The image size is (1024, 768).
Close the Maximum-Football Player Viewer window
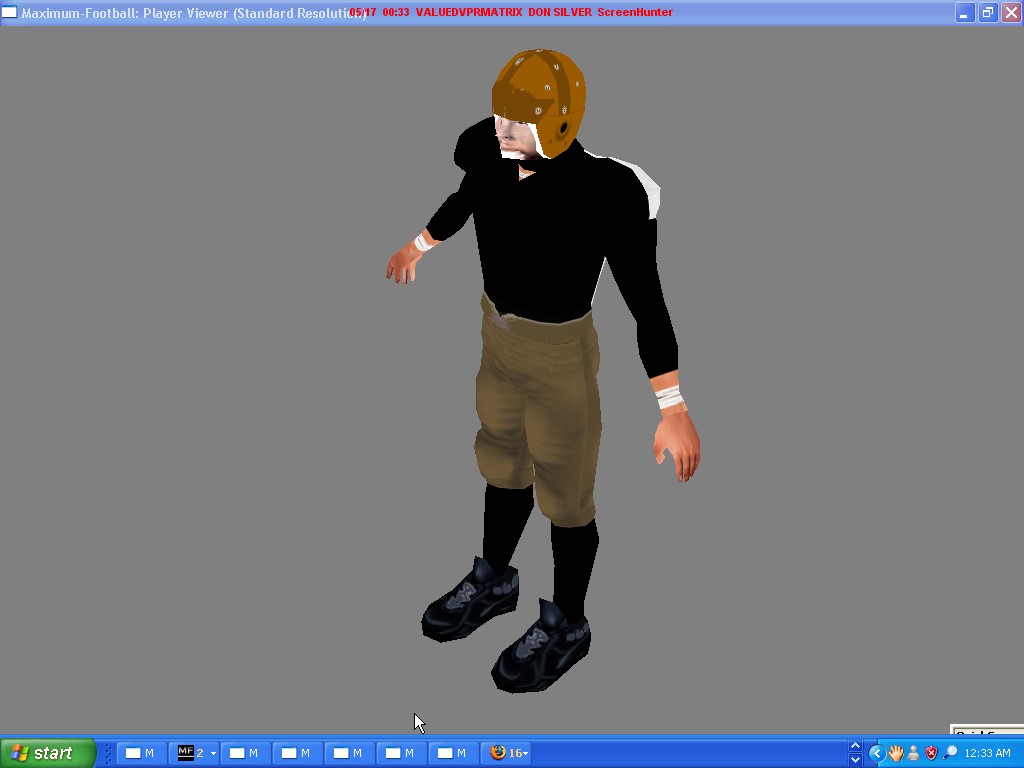coord(1011,12)
